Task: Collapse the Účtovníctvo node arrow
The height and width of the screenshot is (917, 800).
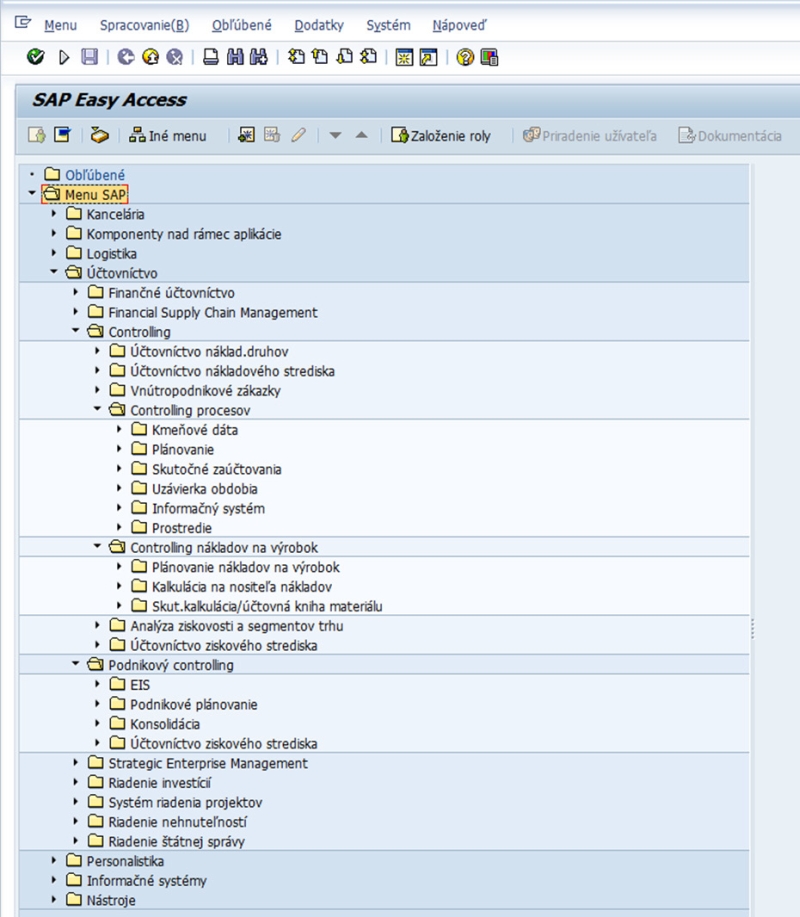Action: [54, 271]
